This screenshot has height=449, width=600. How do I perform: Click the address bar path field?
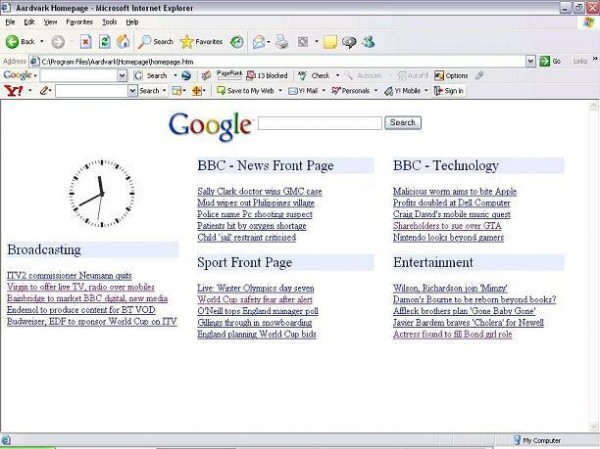tap(277, 61)
